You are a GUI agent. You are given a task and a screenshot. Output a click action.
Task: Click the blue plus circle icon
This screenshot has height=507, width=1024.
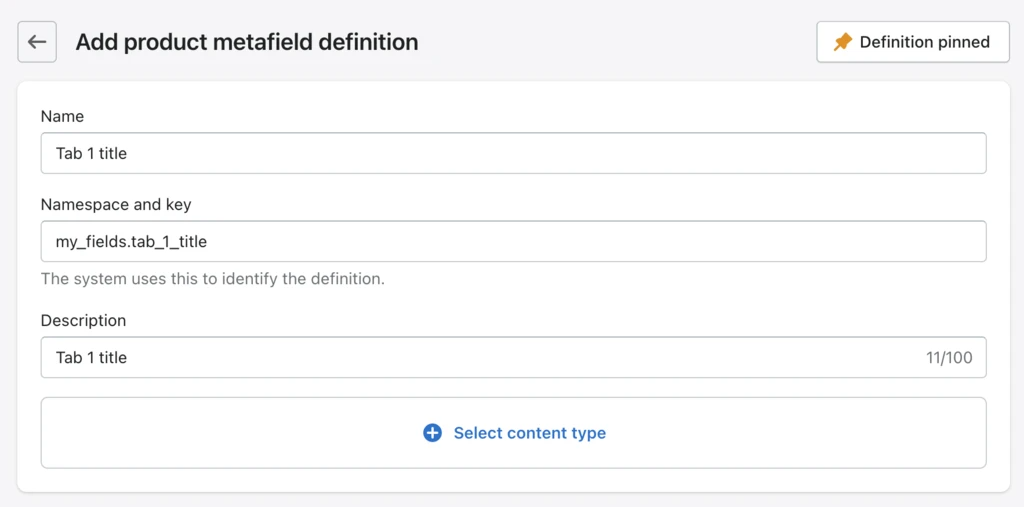pos(432,433)
